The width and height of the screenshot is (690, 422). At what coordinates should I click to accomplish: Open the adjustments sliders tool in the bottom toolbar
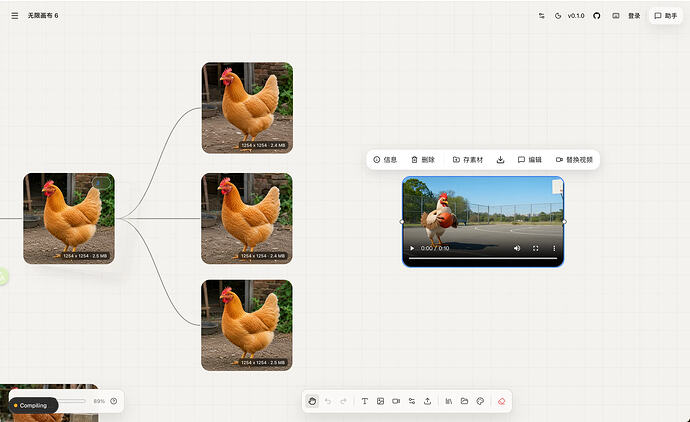pyautogui.click(x=412, y=401)
